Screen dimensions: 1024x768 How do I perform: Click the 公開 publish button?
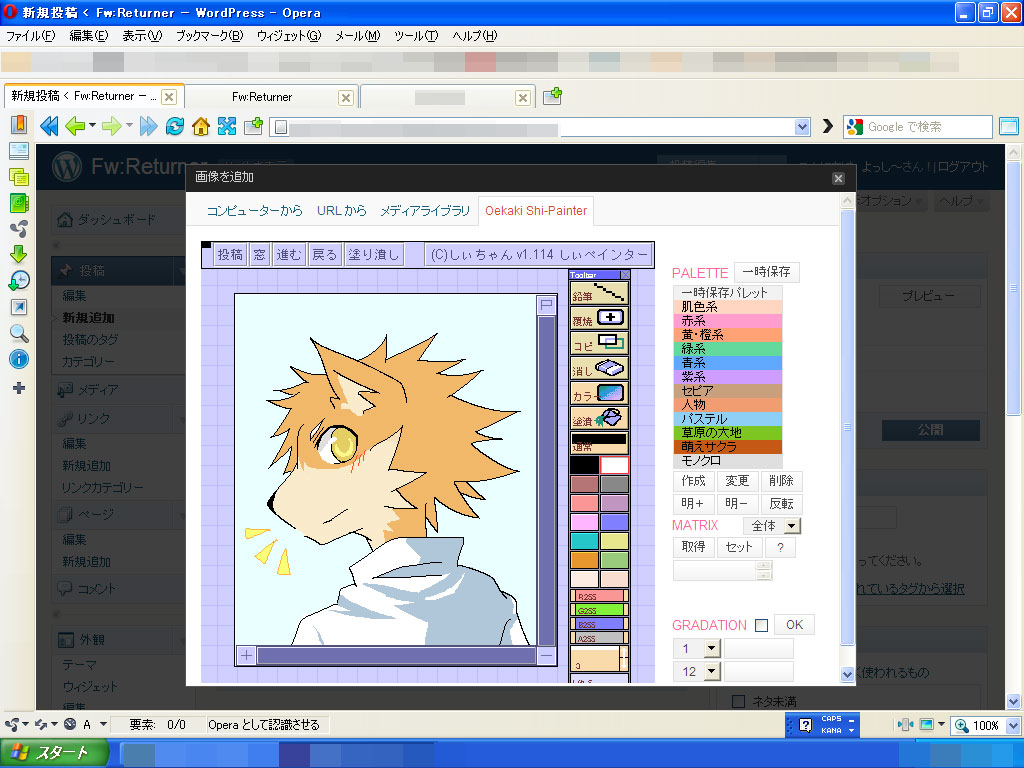[930, 429]
